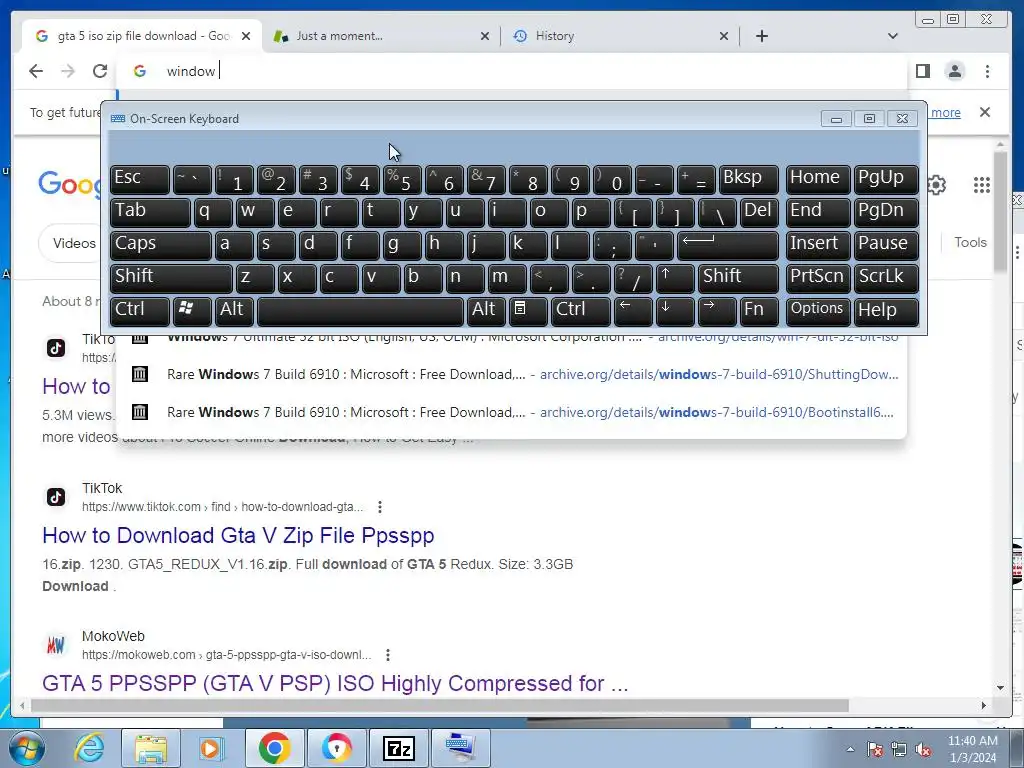
Task: Open the 7-Zip taskbar icon
Action: point(398,748)
